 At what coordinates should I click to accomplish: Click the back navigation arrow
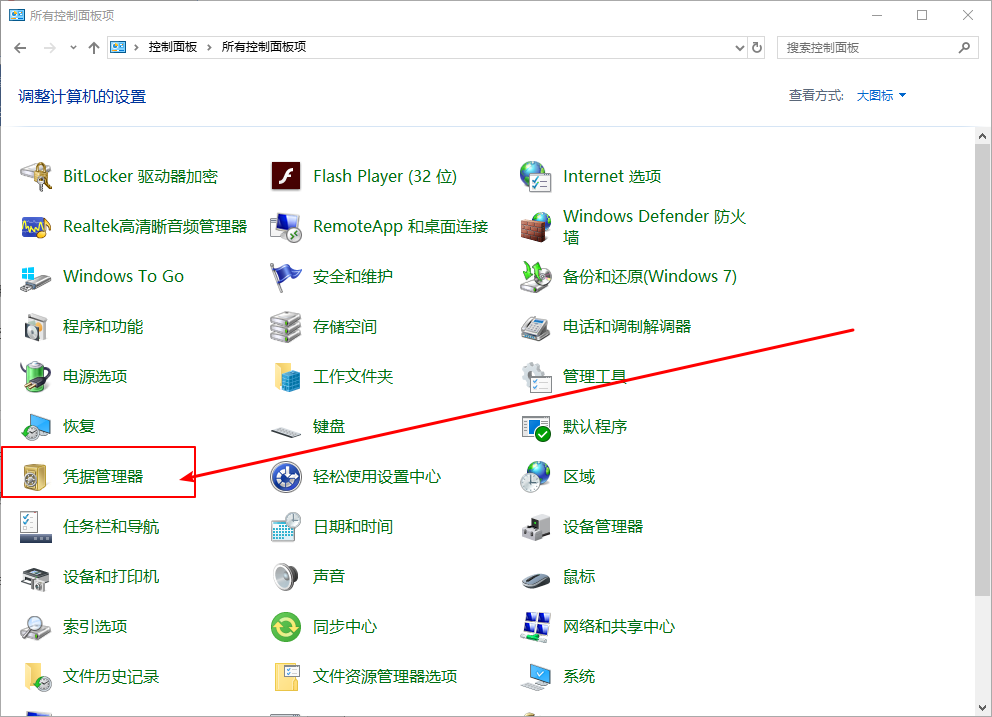coord(20,47)
